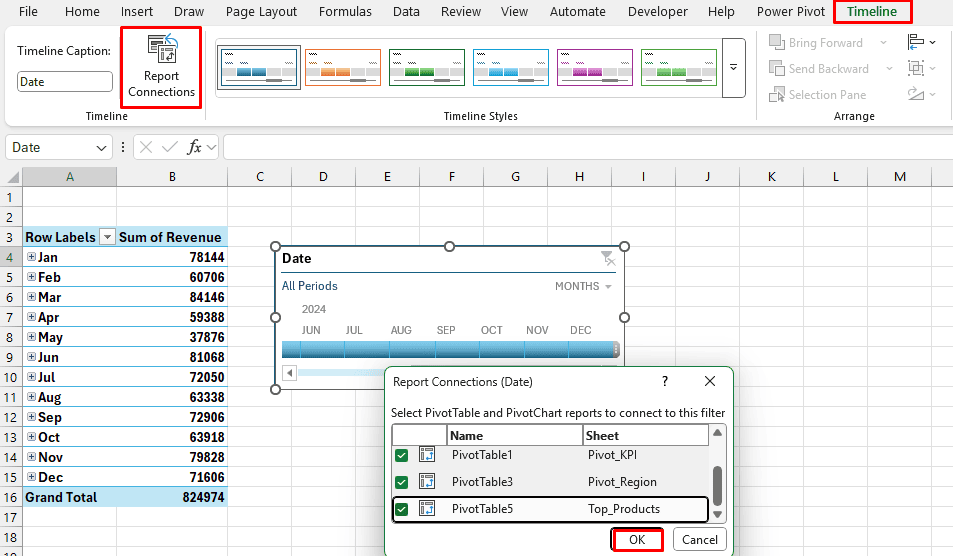Switch to the Timeline tab
The width and height of the screenshot is (953, 556).
pyautogui.click(x=872, y=12)
